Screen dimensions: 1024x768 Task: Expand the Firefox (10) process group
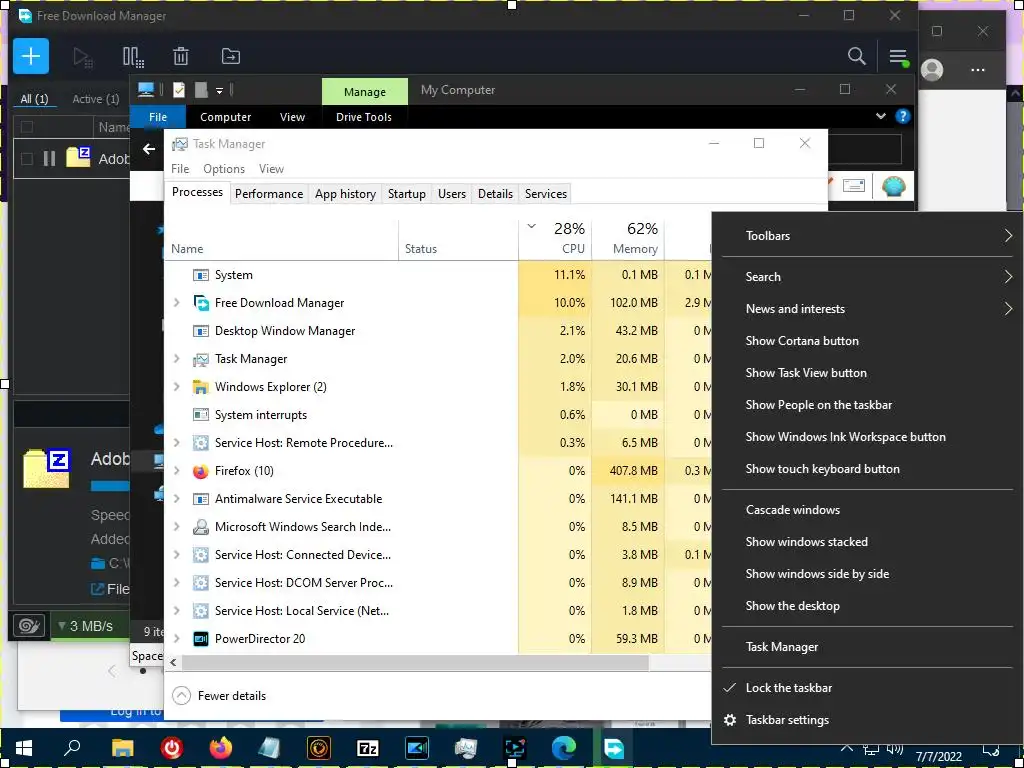tap(176, 471)
